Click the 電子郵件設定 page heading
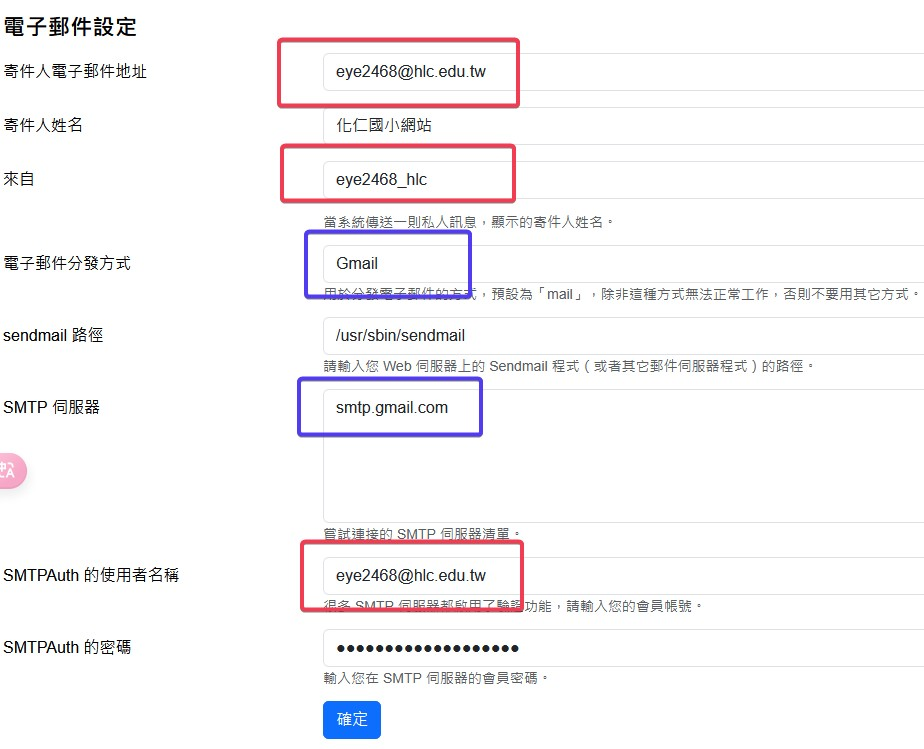 [x=70, y=27]
